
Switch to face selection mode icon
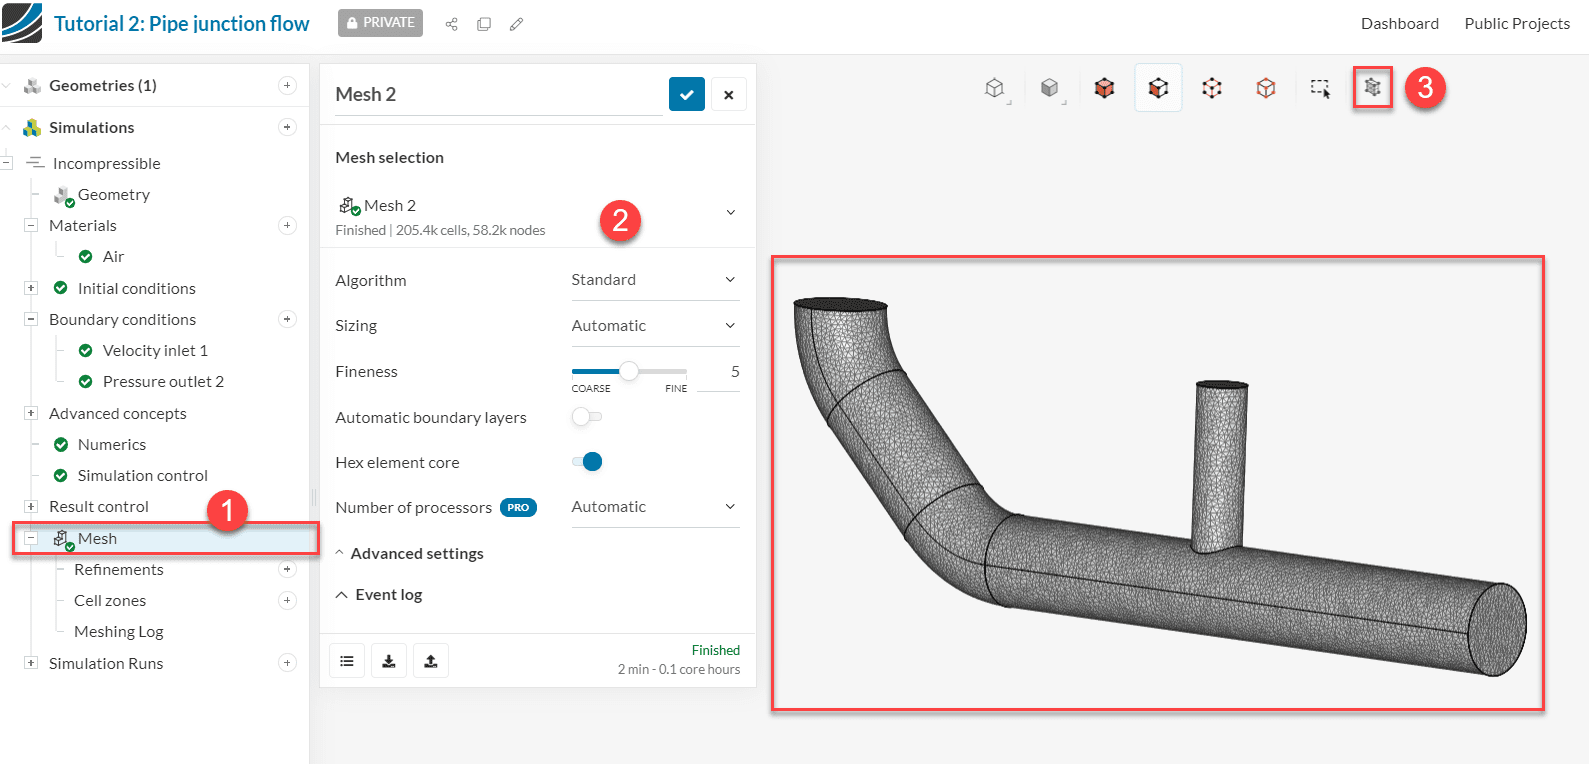[1158, 88]
